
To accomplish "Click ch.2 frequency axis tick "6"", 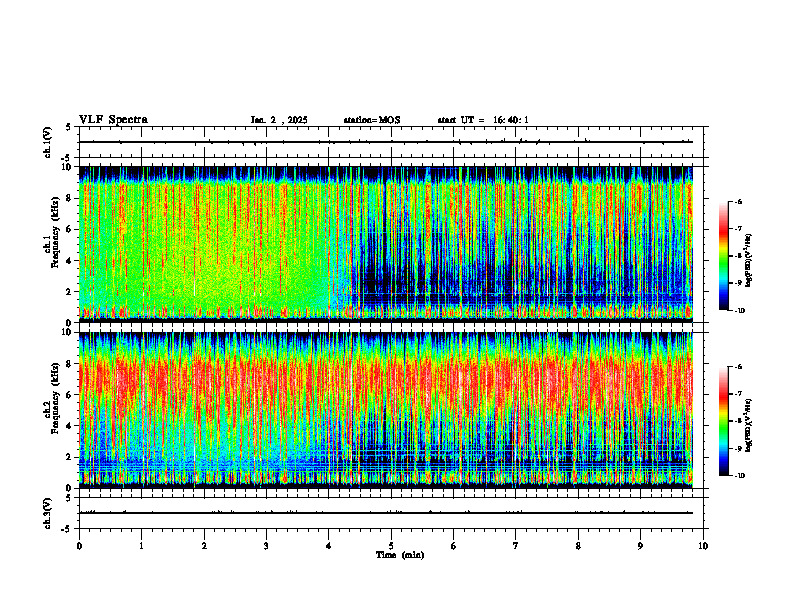I will point(69,395).
